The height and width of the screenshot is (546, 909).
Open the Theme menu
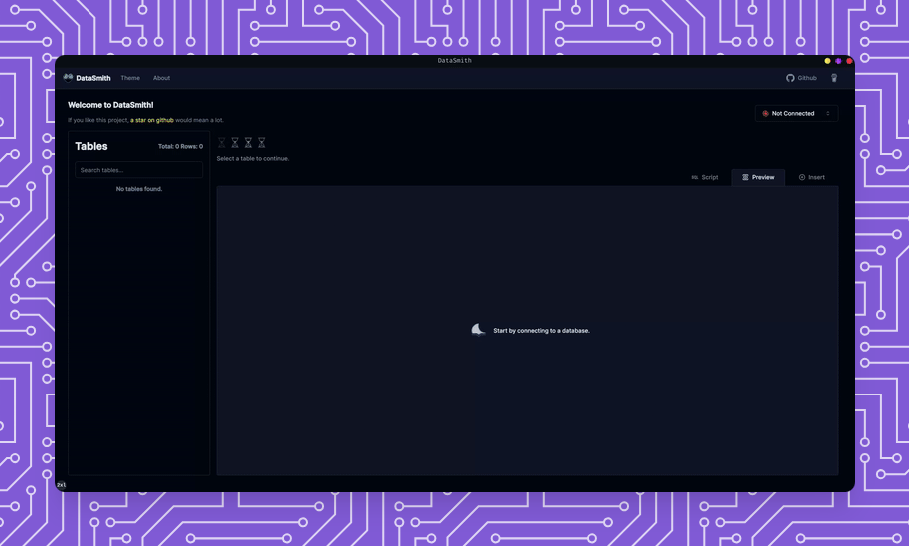130,78
